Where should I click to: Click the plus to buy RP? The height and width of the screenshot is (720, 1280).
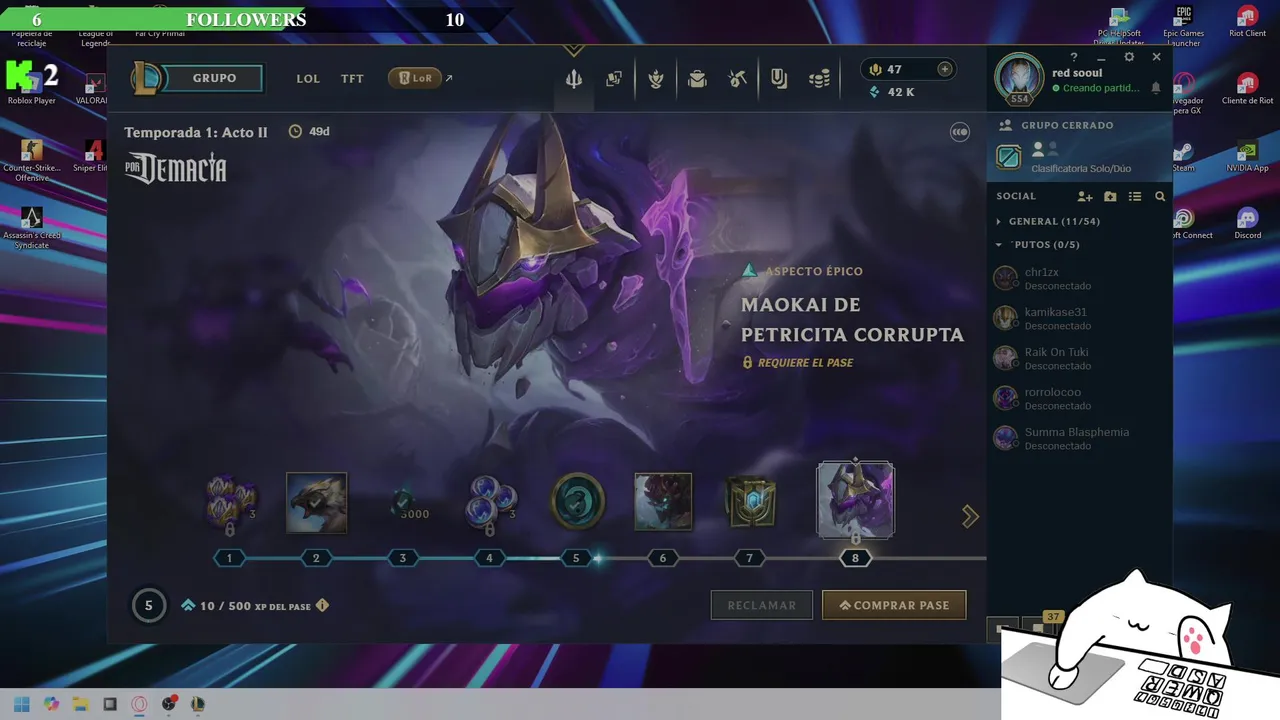pyautogui.click(x=944, y=69)
